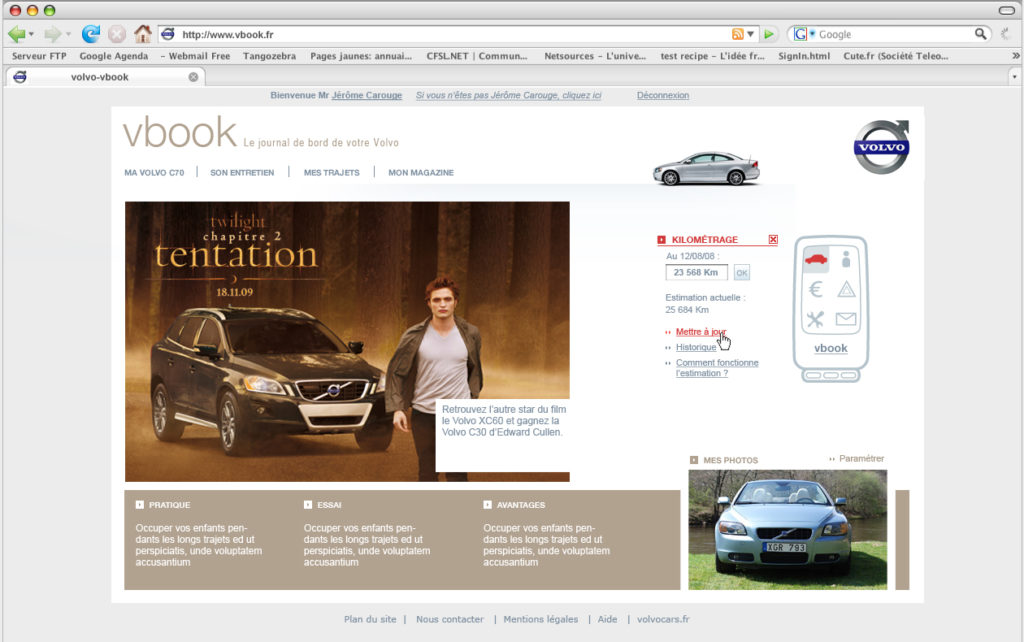Viewport: 1024px width, 642px height.
Task: Open the Google Agenda bookmark
Action: tap(114, 56)
